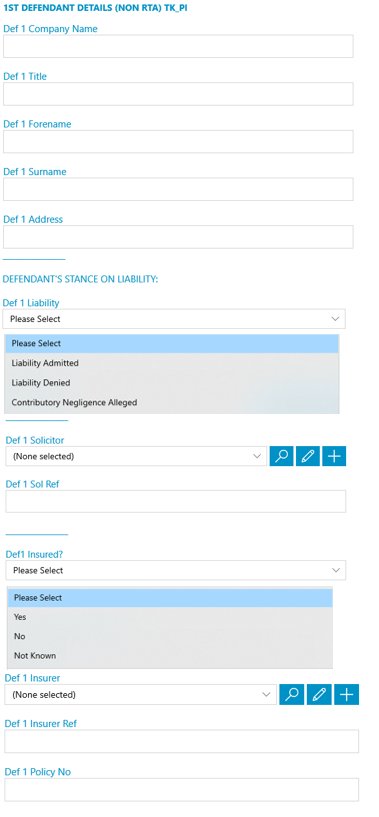Search for a Def 1 Insurer
379x817 pixels.
291,695
